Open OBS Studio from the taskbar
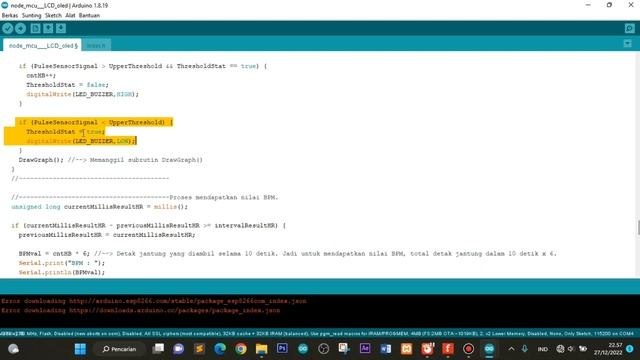The image size is (640, 360). pyautogui.click(x=324, y=349)
